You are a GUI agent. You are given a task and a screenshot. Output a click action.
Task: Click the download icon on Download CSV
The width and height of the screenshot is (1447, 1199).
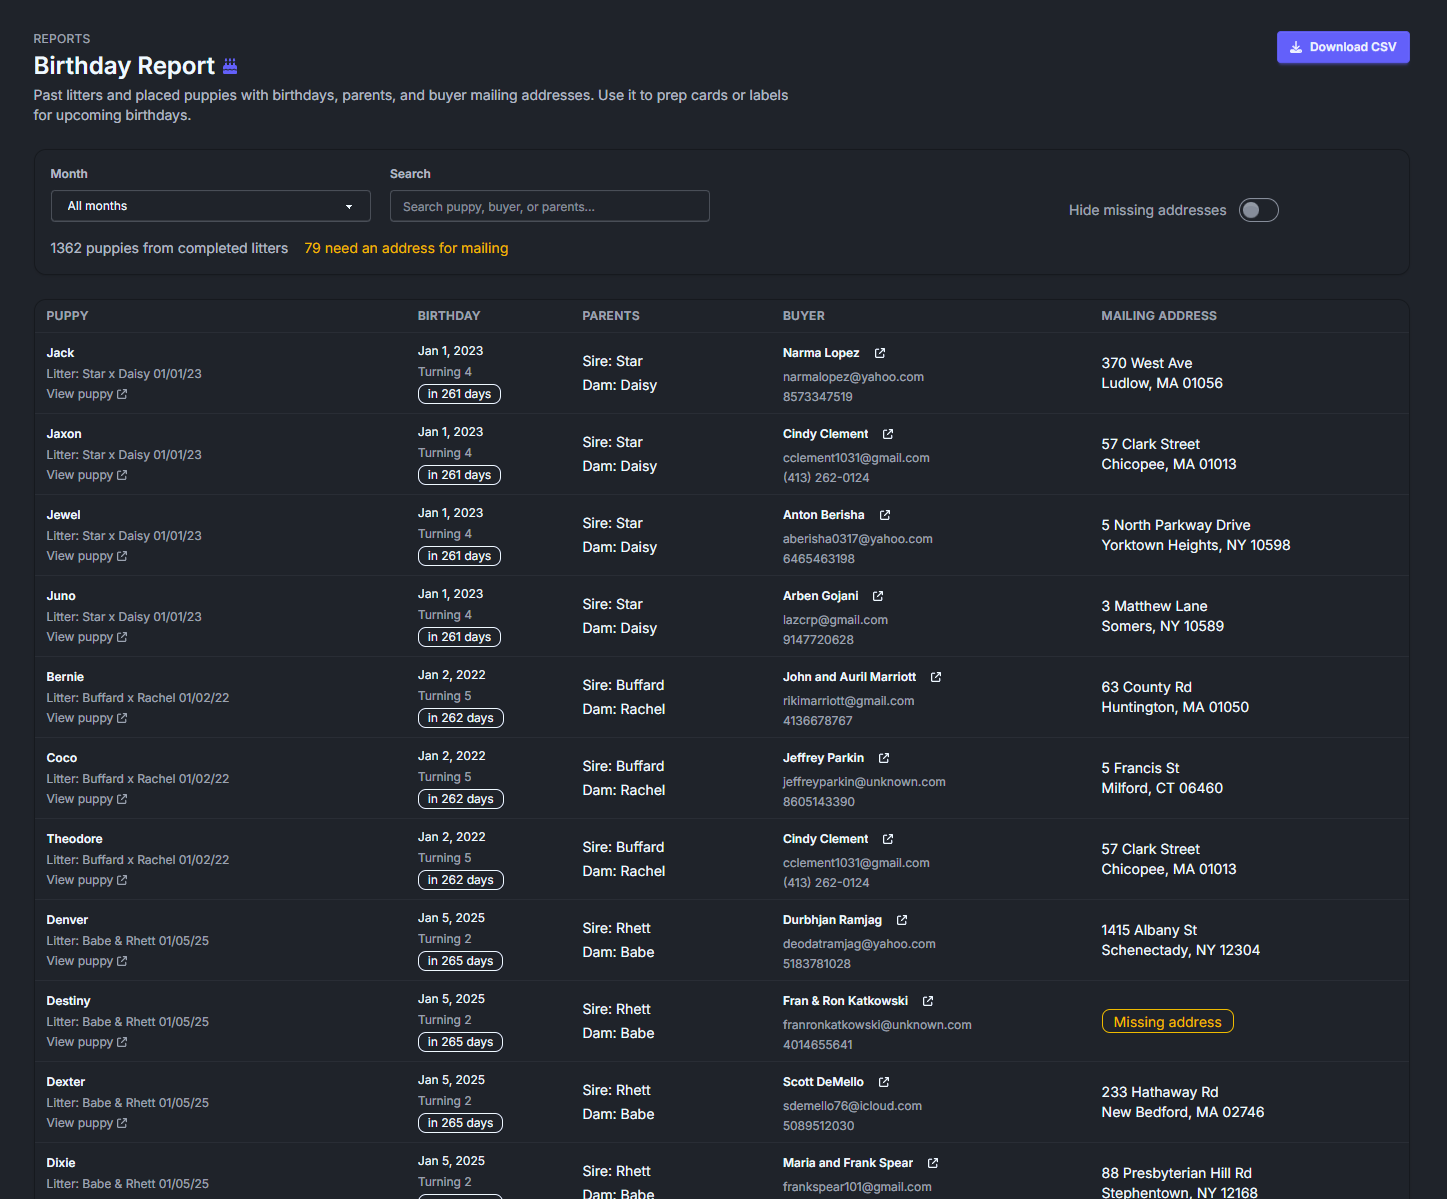click(1297, 46)
